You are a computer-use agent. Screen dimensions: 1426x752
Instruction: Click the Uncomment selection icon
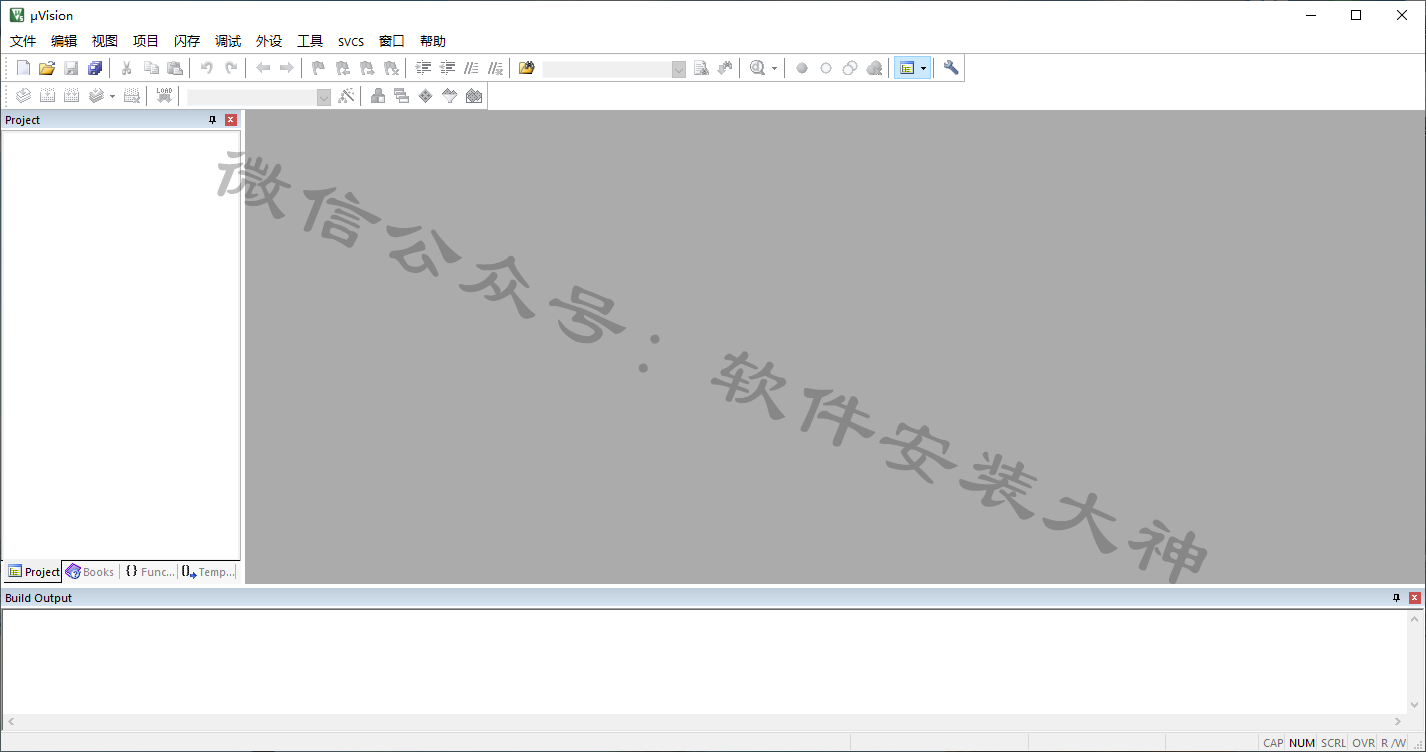(495, 68)
